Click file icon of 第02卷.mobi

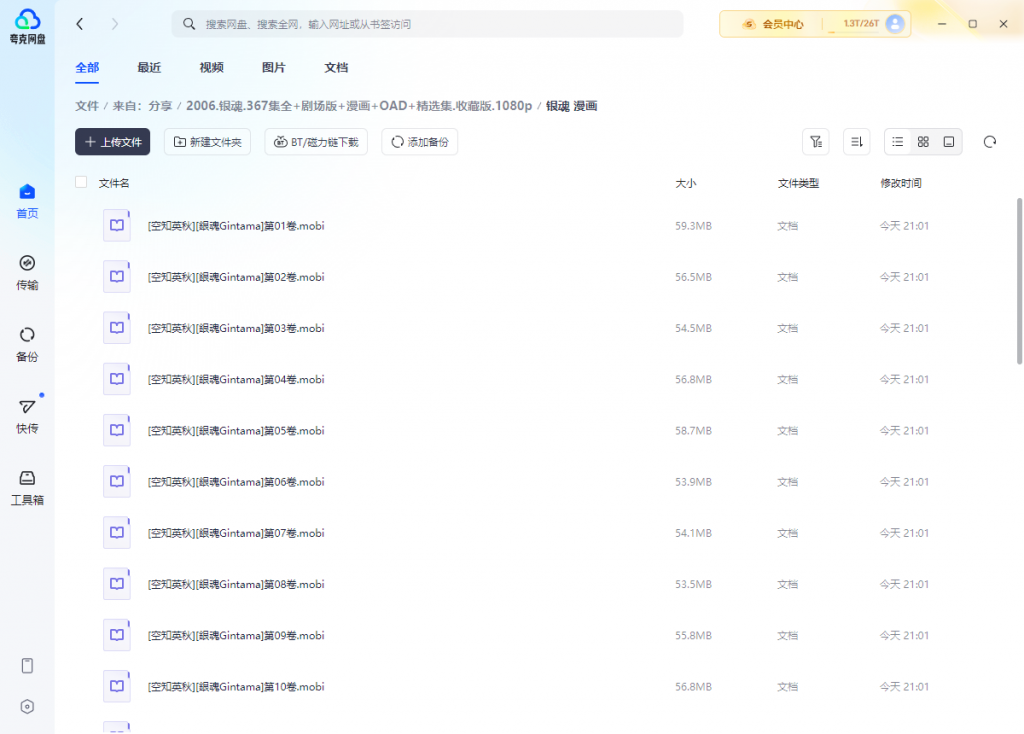[117, 277]
